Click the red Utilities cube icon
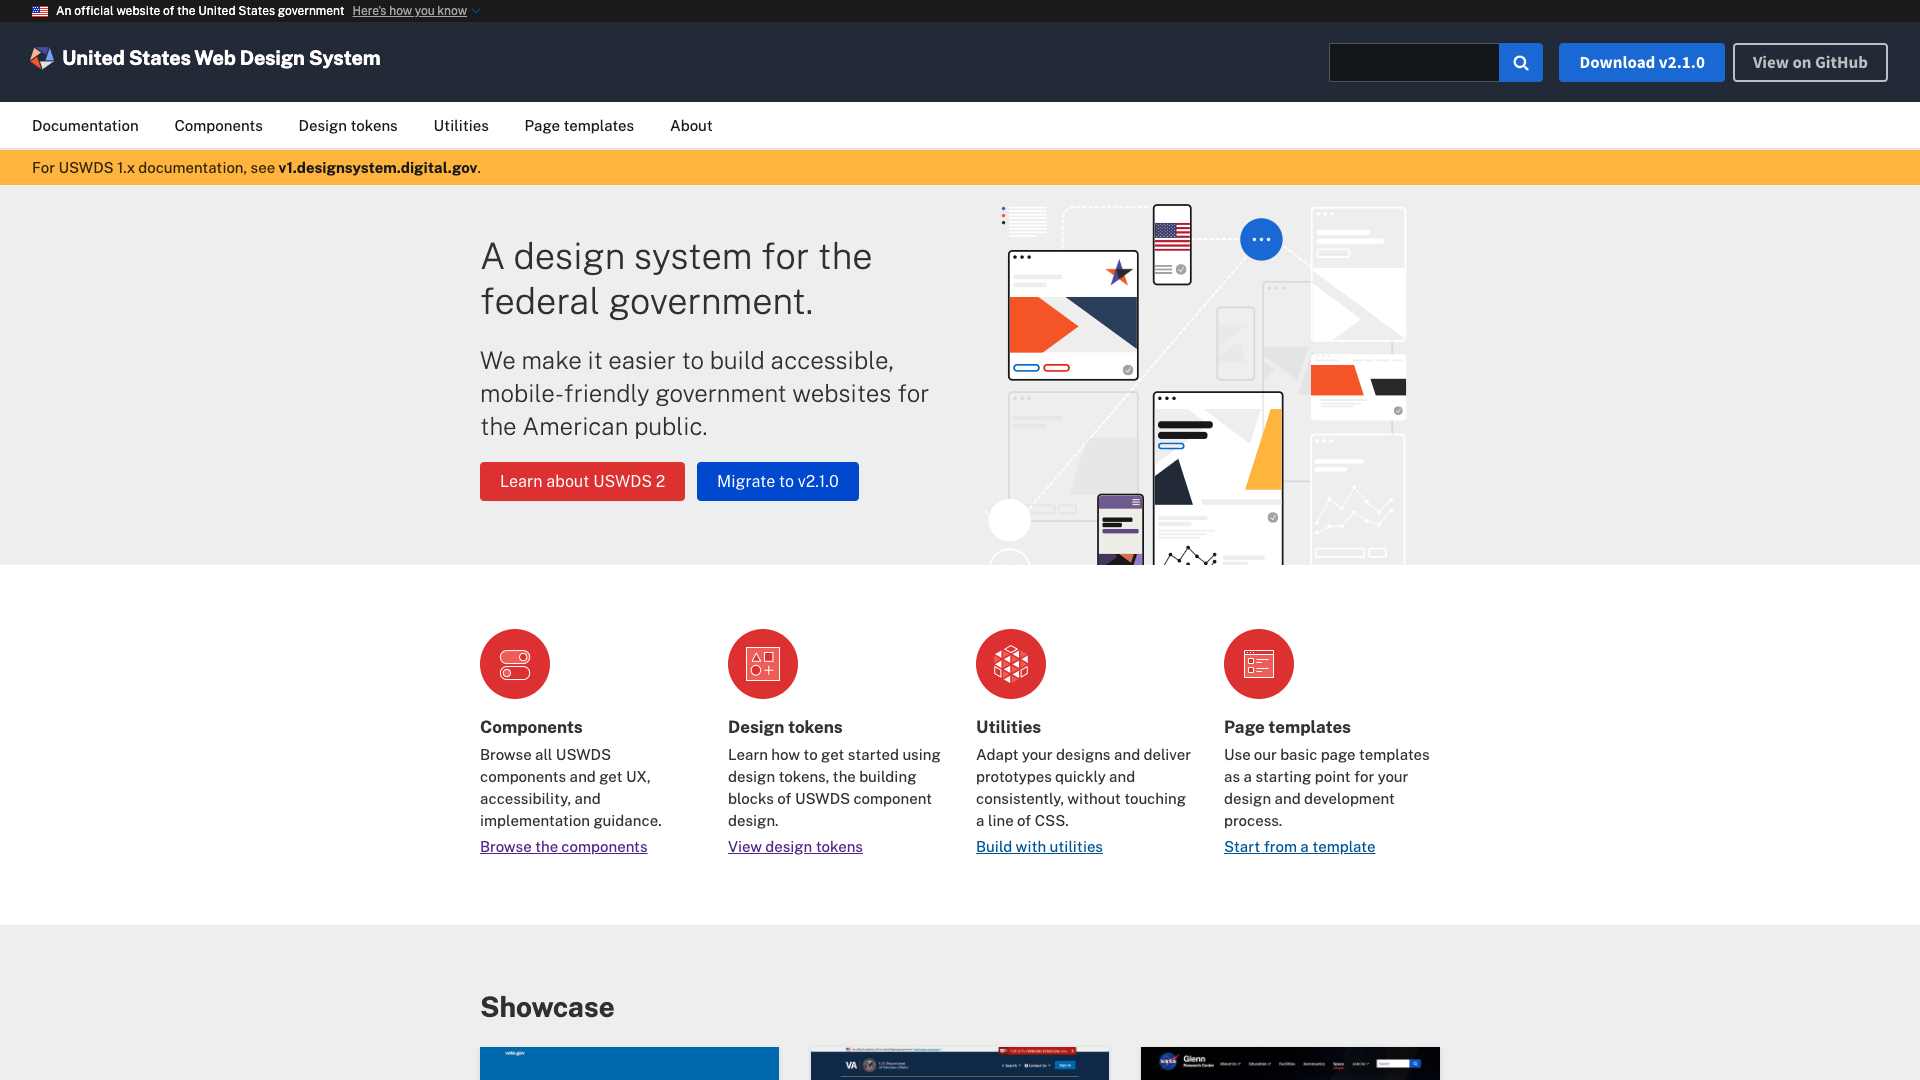 point(1011,664)
